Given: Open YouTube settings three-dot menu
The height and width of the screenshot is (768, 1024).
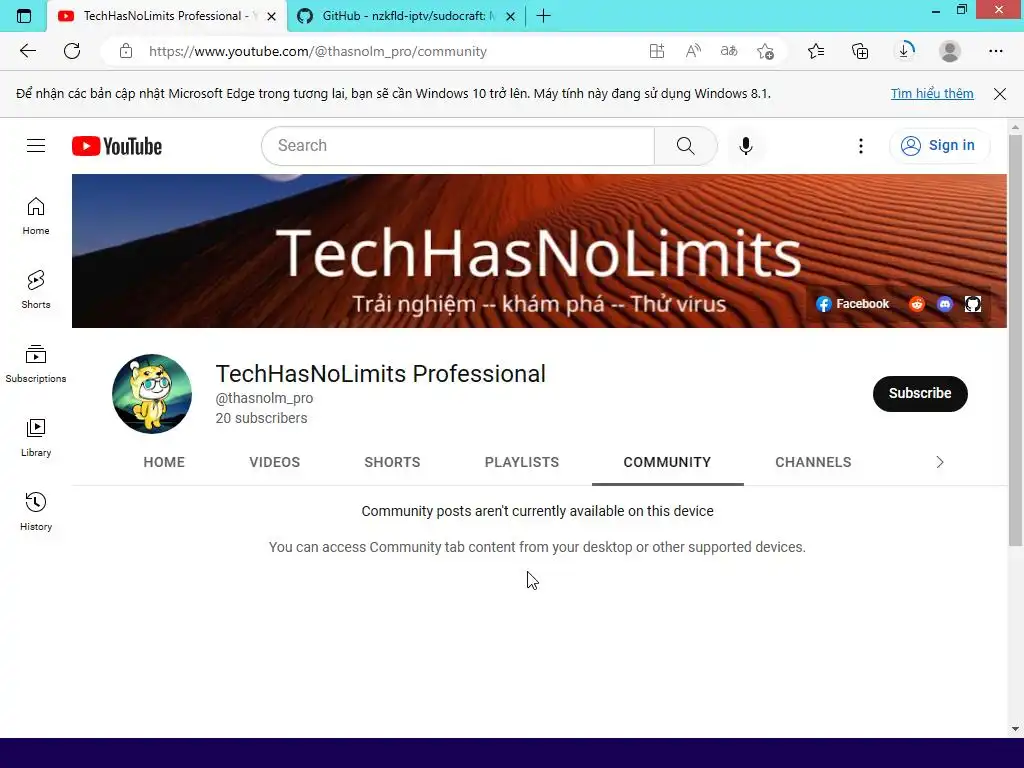Looking at the screenshot, I should click(861, 146).
